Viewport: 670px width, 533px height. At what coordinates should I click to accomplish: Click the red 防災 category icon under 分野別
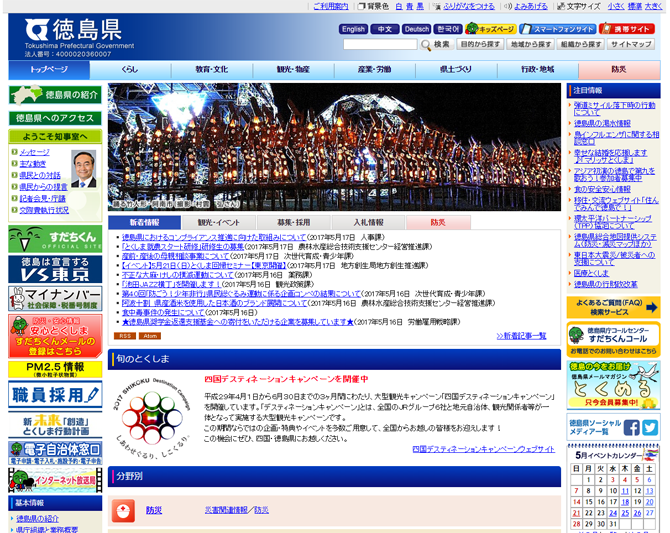123,510
